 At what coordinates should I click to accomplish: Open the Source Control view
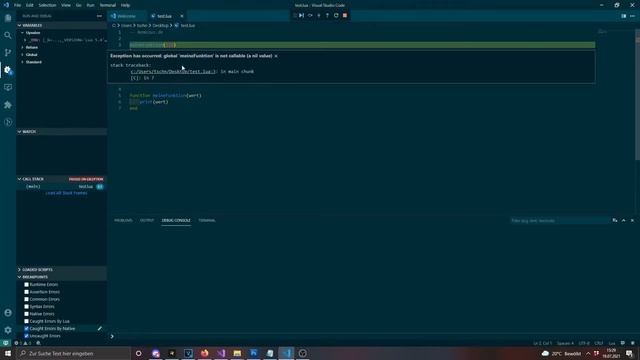pyautogui.click(x=8, y=53)
